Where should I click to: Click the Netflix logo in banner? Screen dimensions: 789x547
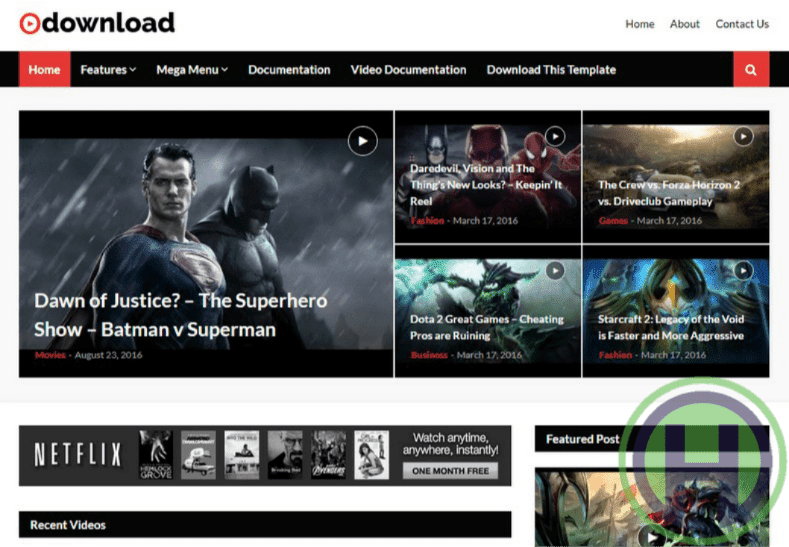point(78,455)
